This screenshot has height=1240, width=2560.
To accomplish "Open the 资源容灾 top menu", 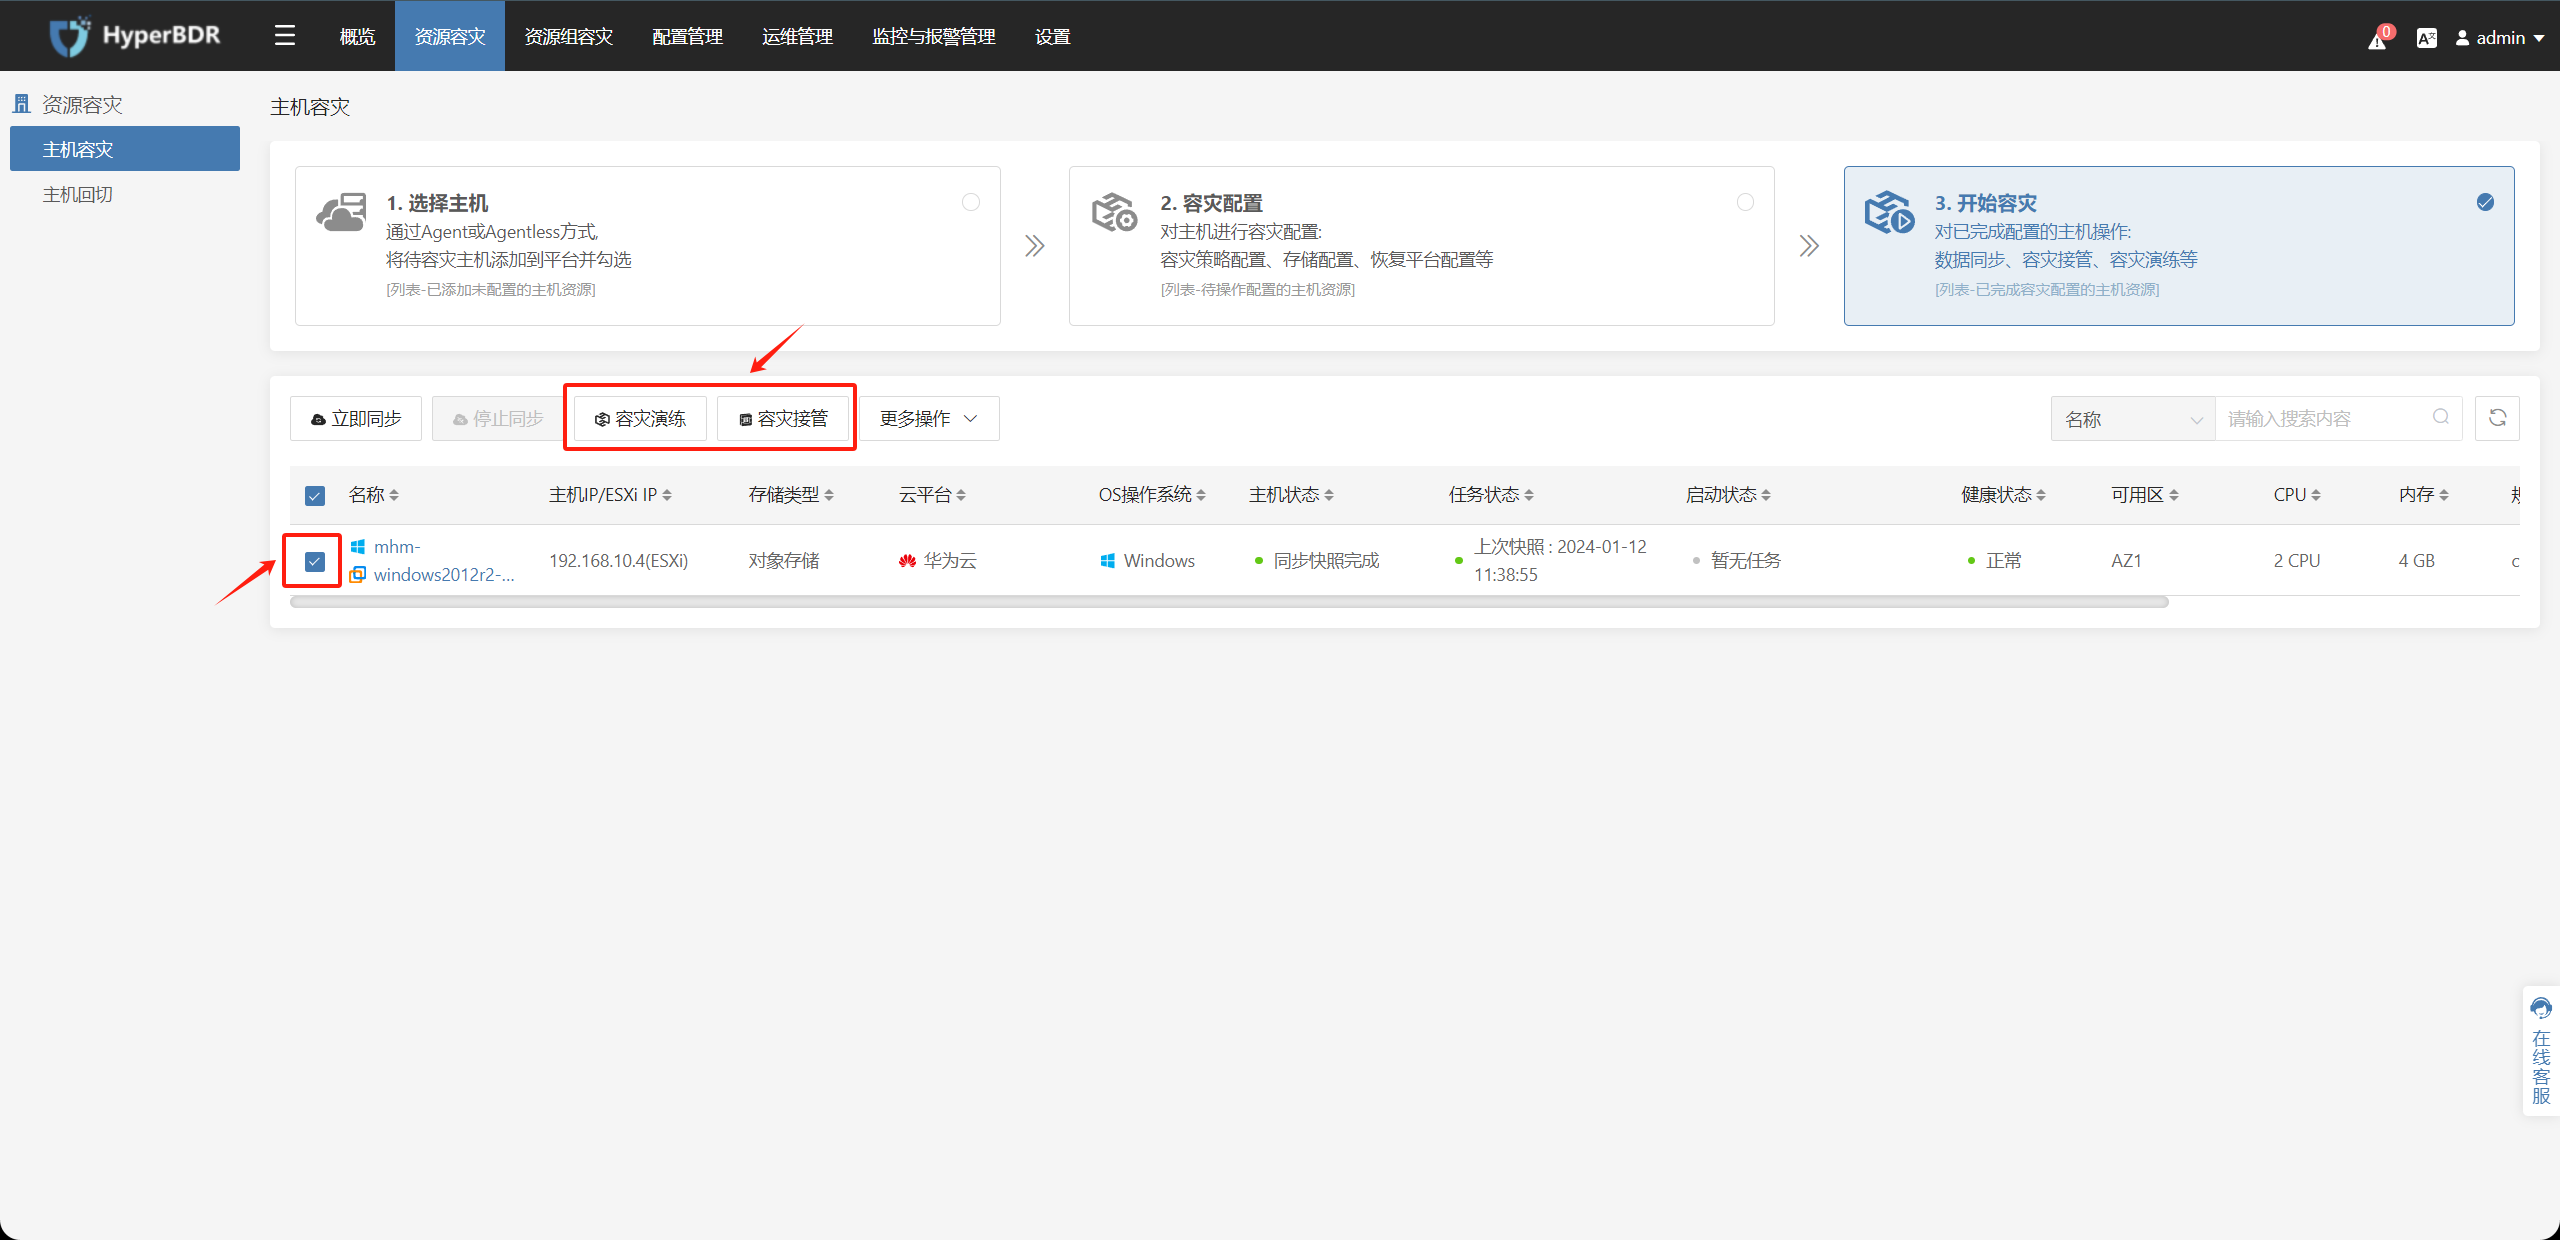I will (x=450, y=36).
